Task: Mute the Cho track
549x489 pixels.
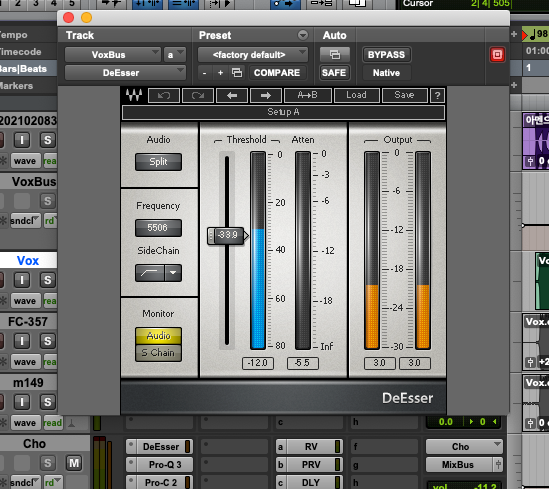Action: pos(74,463)
